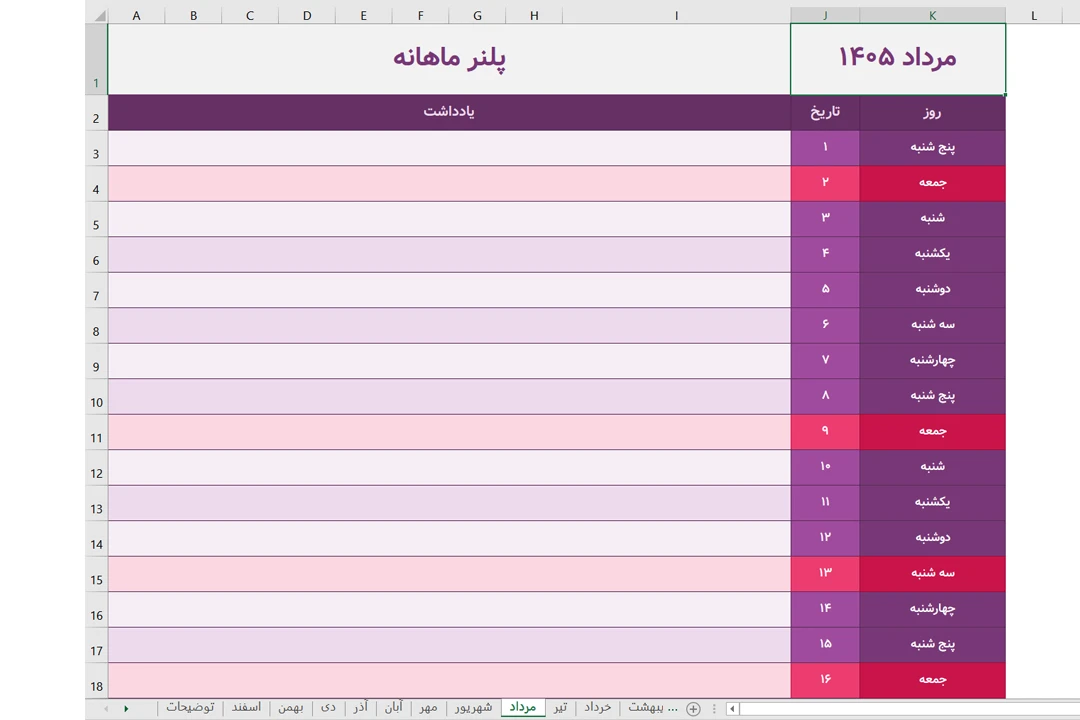Click the مرداد ۱۴۰۵ title cell
1080x720 pixels.
point(897,58)
